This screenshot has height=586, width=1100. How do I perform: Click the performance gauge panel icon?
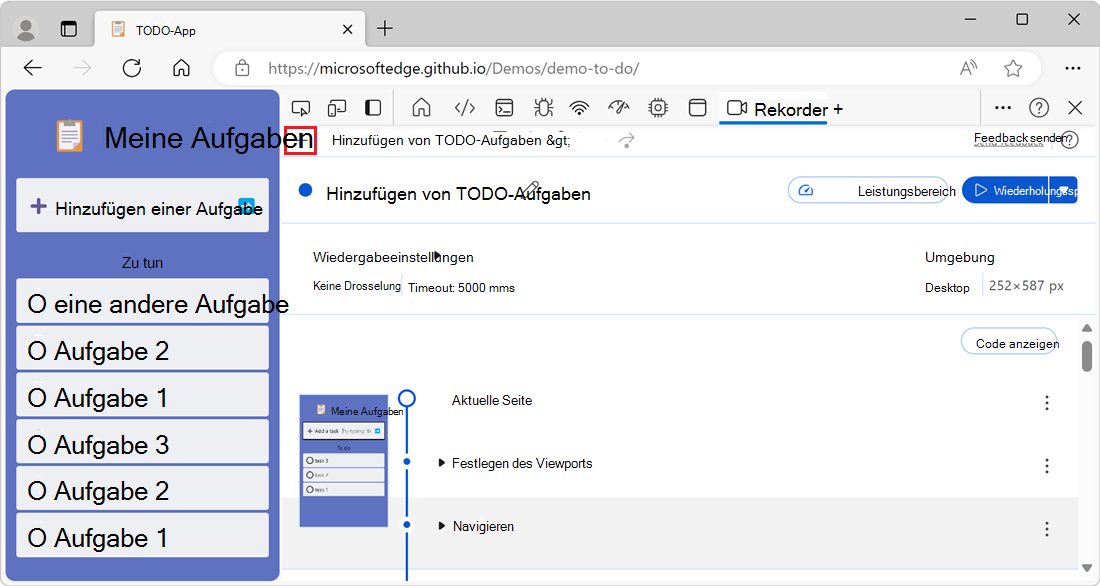618,107
